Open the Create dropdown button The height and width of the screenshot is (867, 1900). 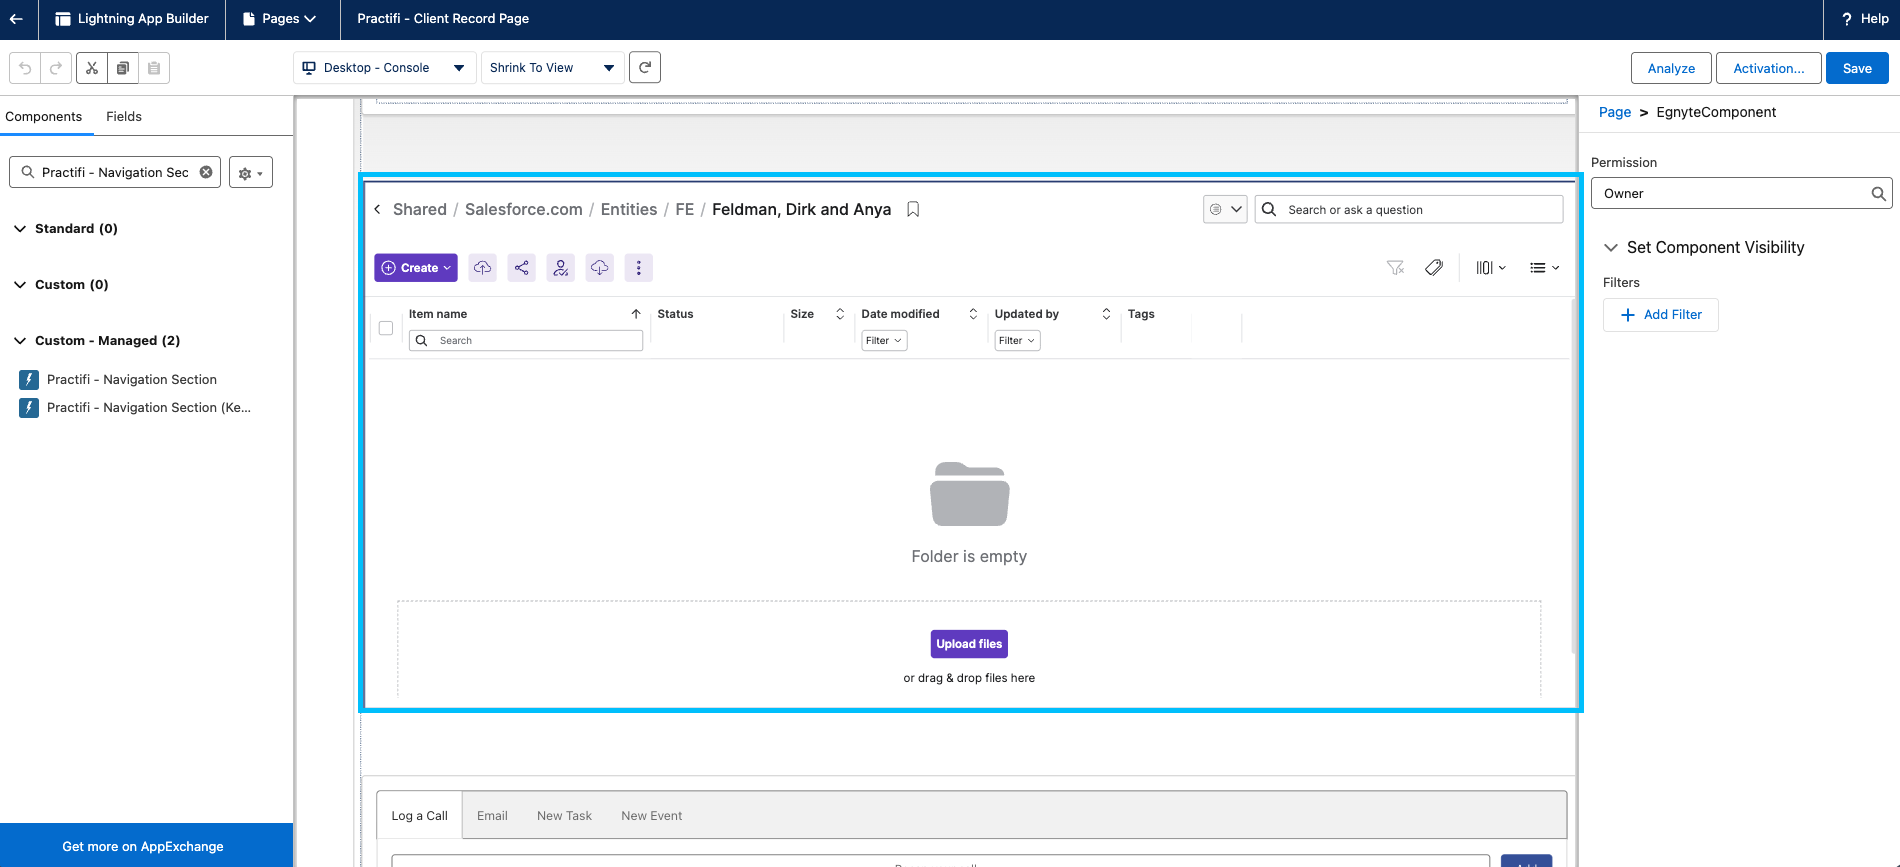click(416, 268)
